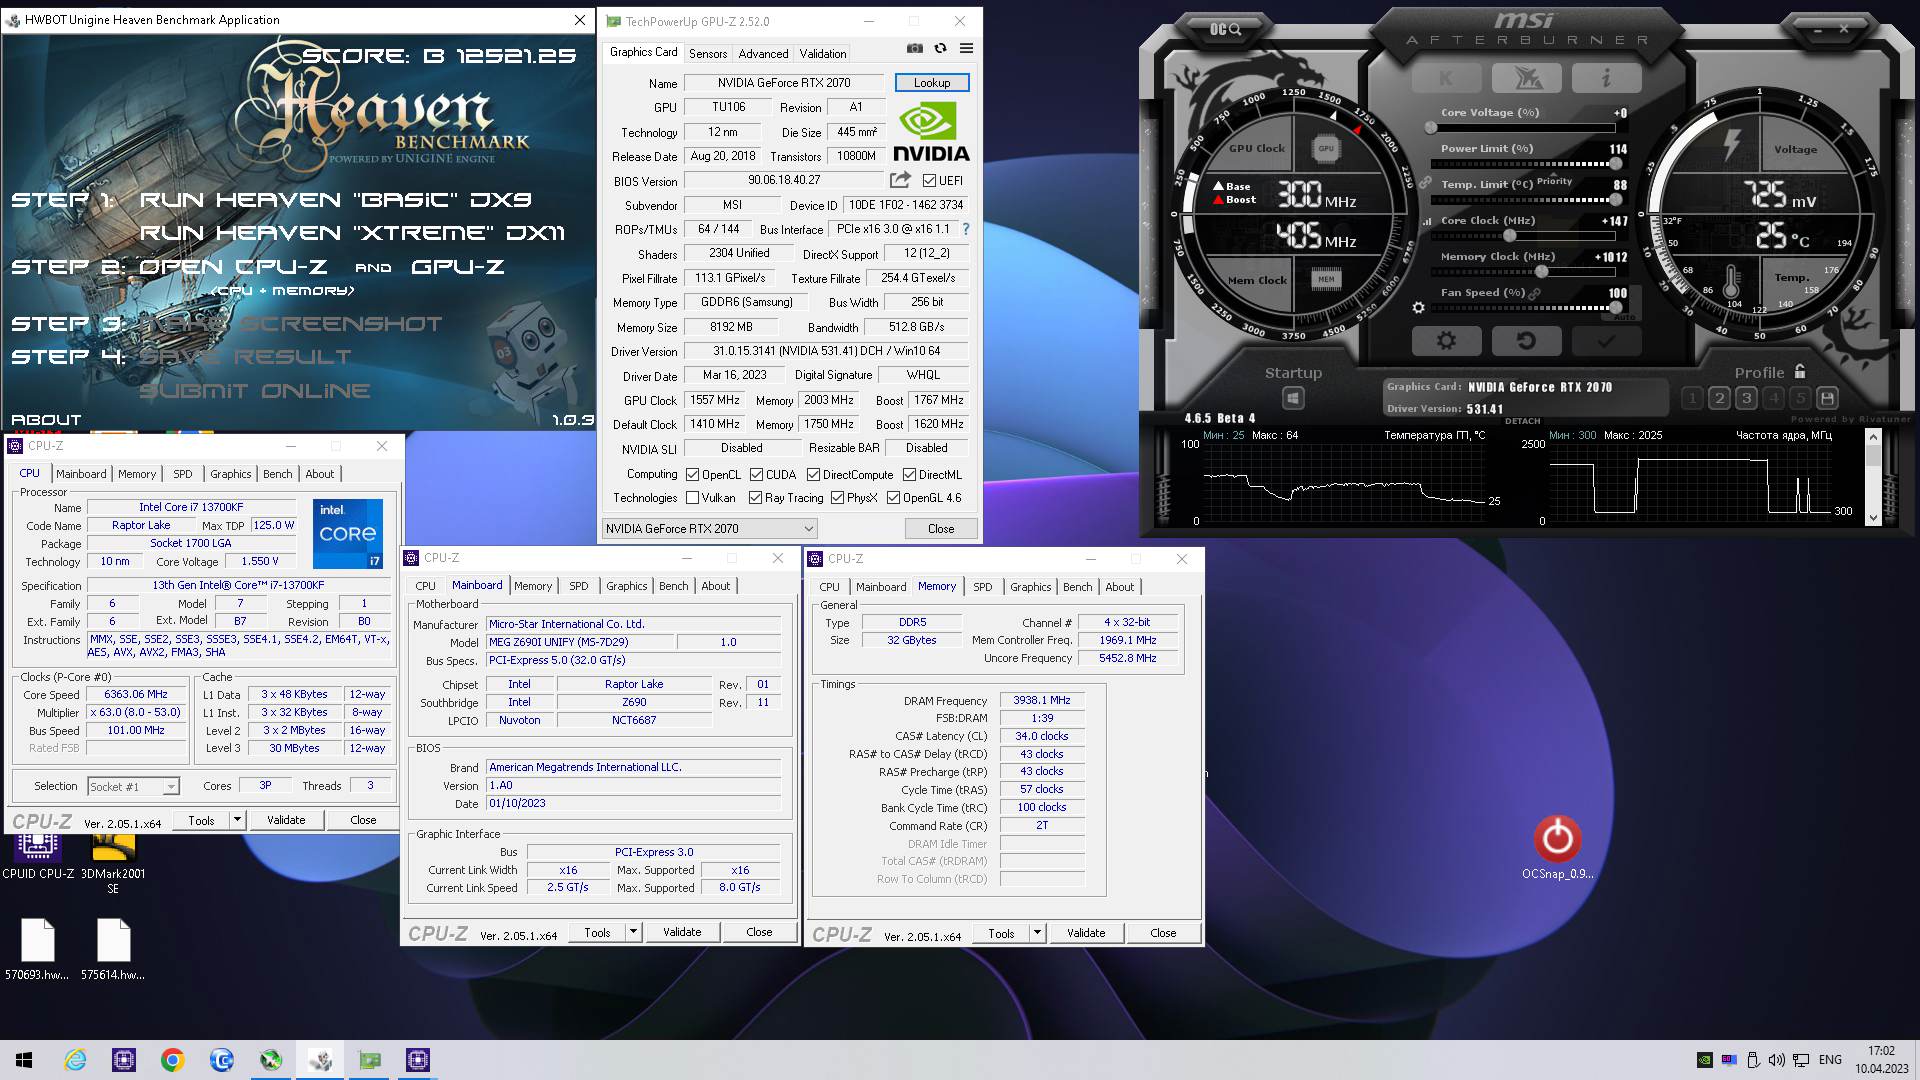Toggle the Afterburner profile lock icon
The width and height of the screenshot is (1920, 1080).
point(1800,371)
